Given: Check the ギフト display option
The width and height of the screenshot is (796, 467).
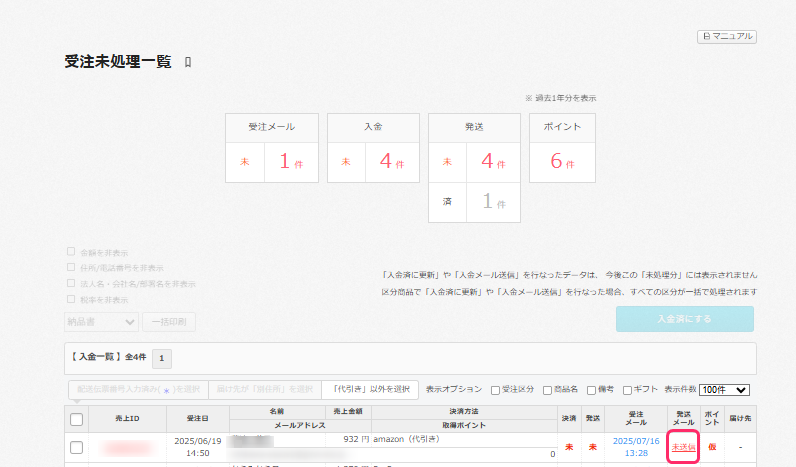Looking at the screenshot, I should (628, 390).
